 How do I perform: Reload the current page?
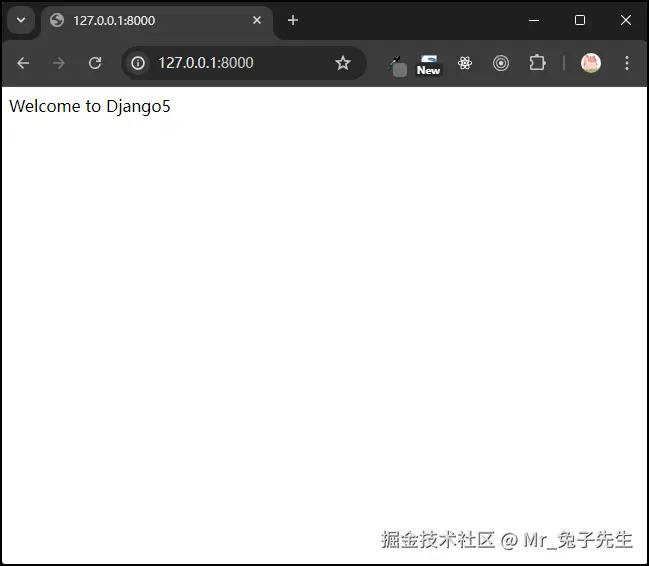point(95,63)
